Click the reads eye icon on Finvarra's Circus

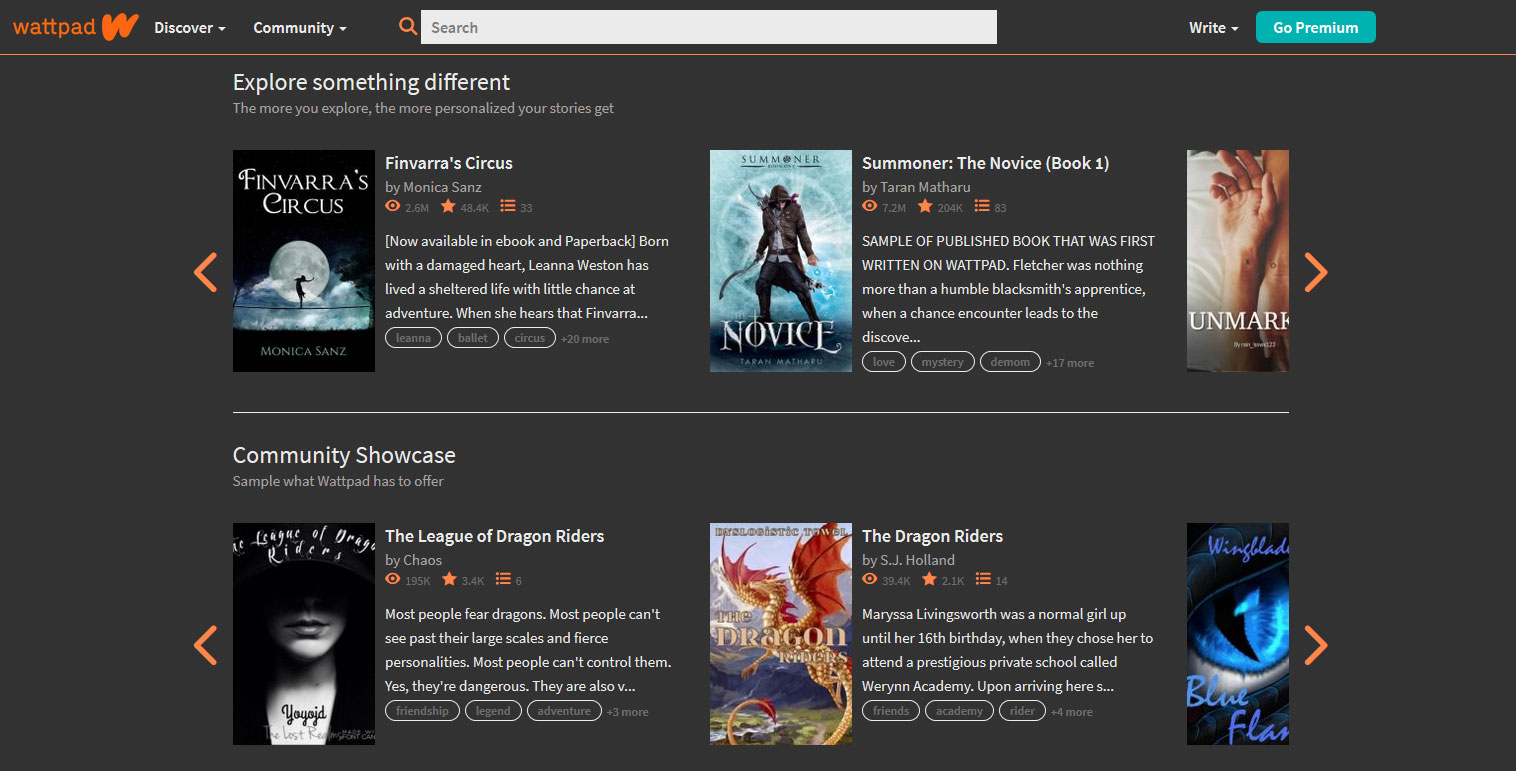tap(392, 206)
